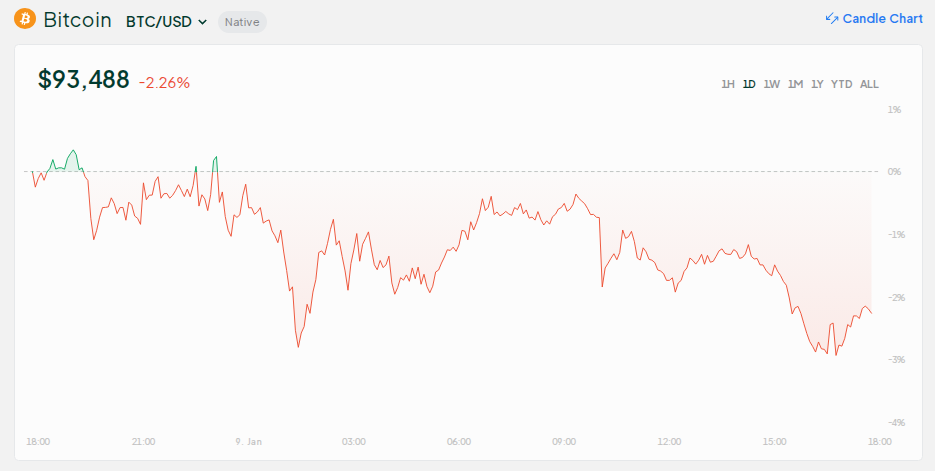
Task: Open the BTC/USD pair dropdown
Action: [x=166, y=21]
